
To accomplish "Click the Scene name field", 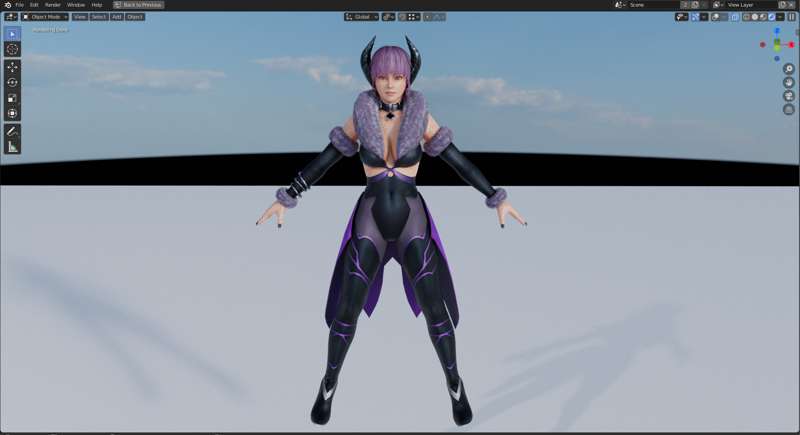I will pyautogui.click(x=654, y=5).
